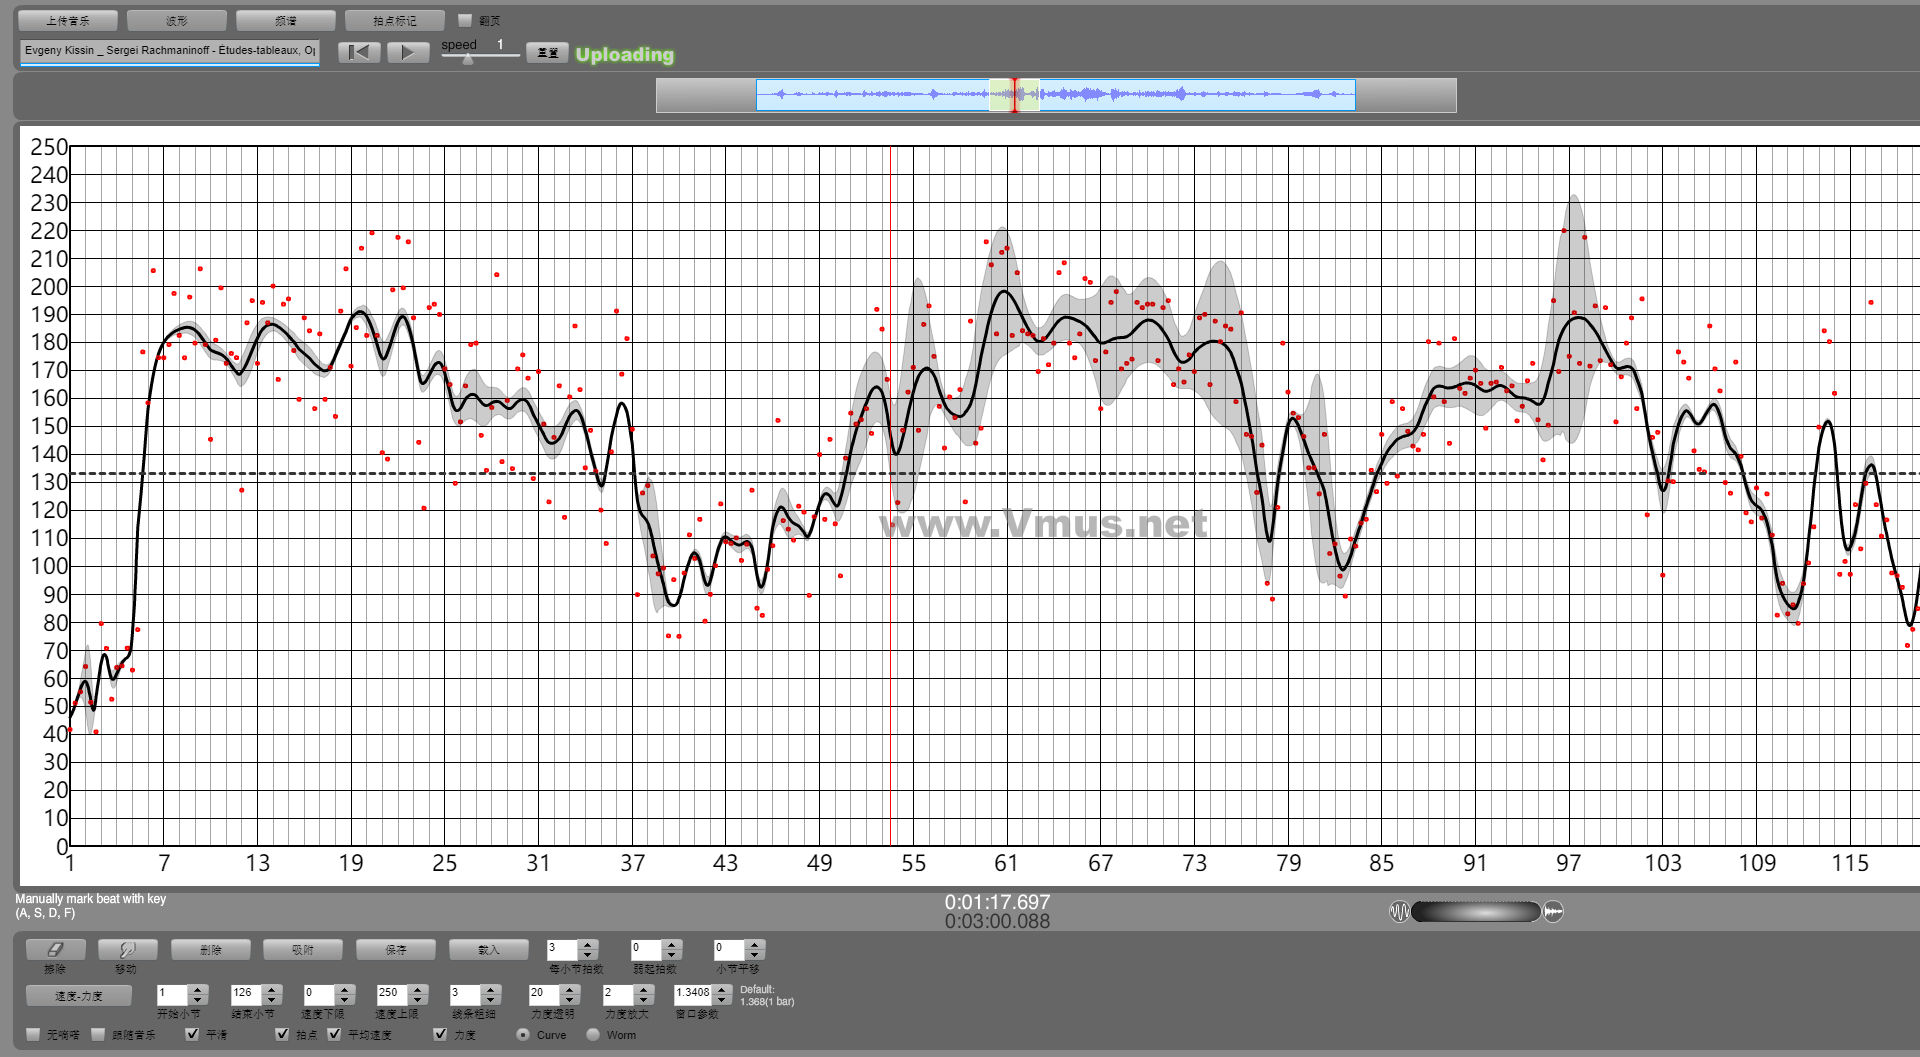Decrease the 弱起拍数 pickup-beats value
The image size is (1920, 1057).
tap(673, 954)
